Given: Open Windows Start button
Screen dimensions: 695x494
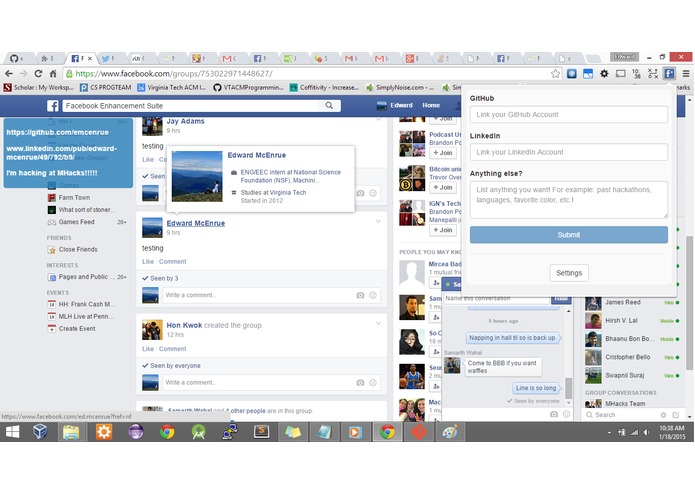Looking at the screenshot, I should [x=12, y=432].
